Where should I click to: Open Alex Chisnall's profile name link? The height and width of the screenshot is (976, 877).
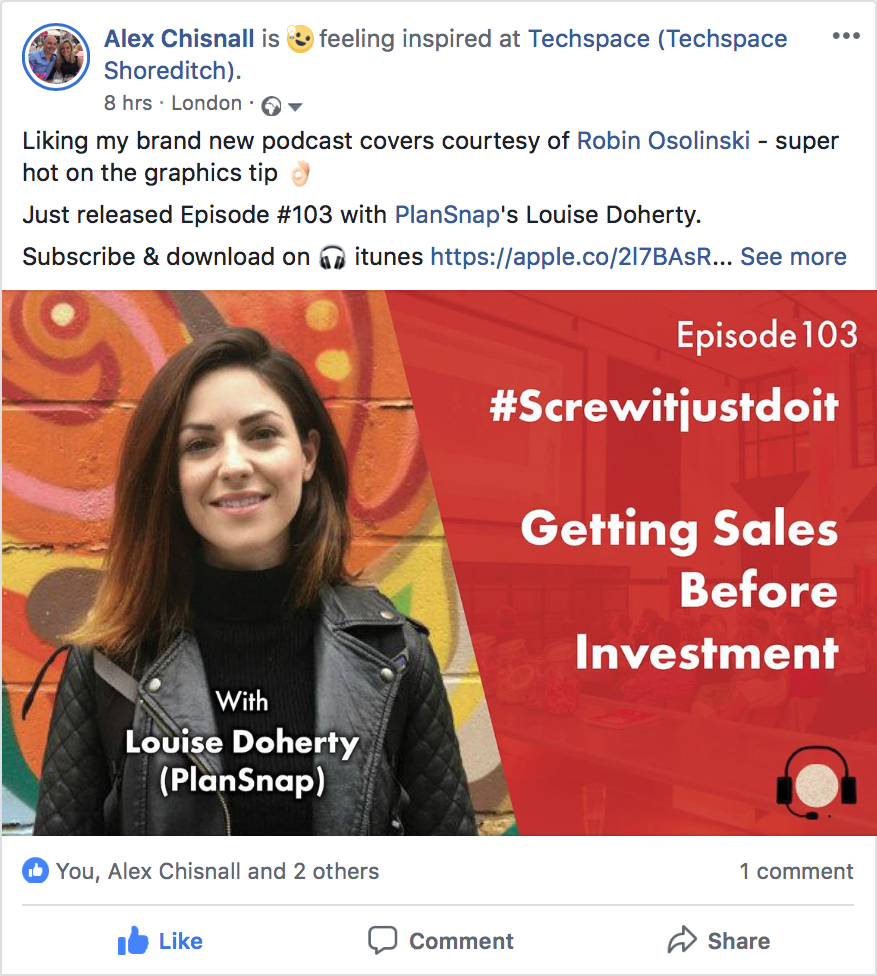[x=179, y=39]
